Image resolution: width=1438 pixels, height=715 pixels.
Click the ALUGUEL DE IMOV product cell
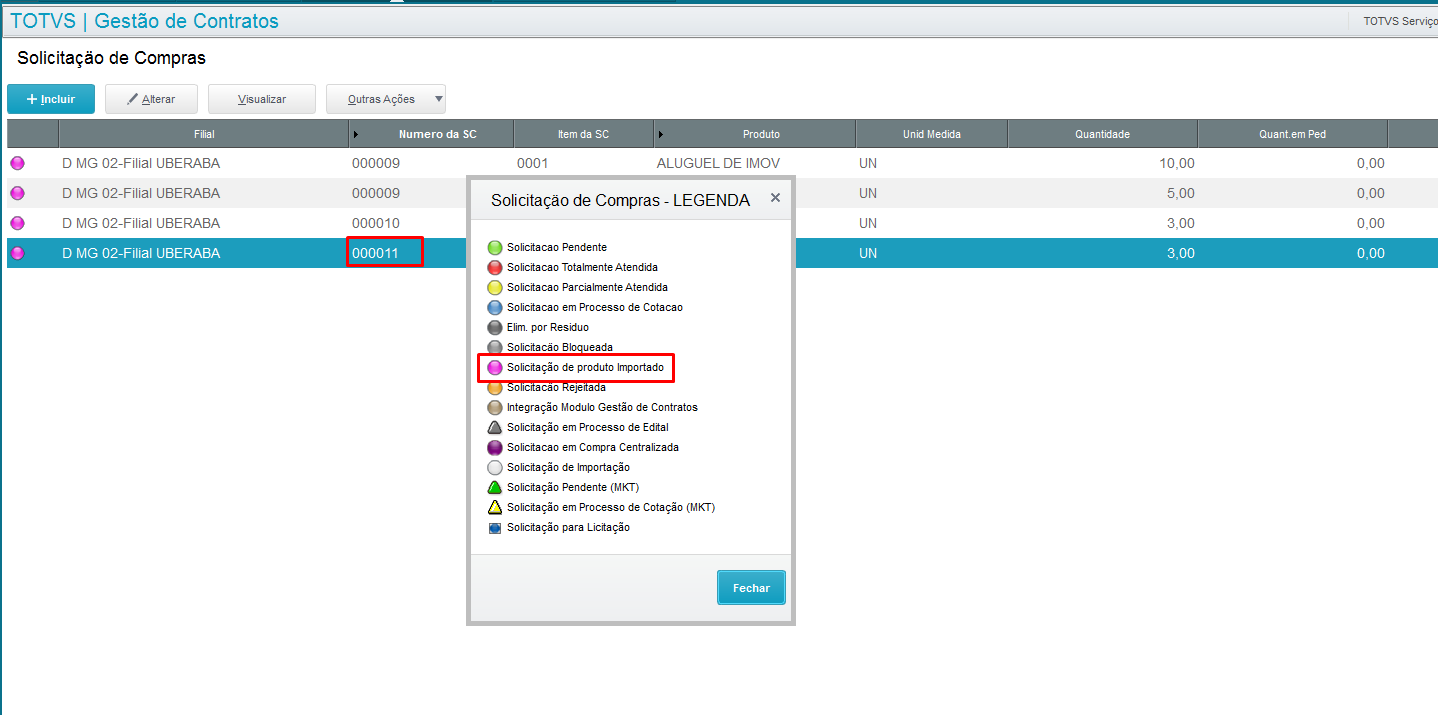[718, 163]
